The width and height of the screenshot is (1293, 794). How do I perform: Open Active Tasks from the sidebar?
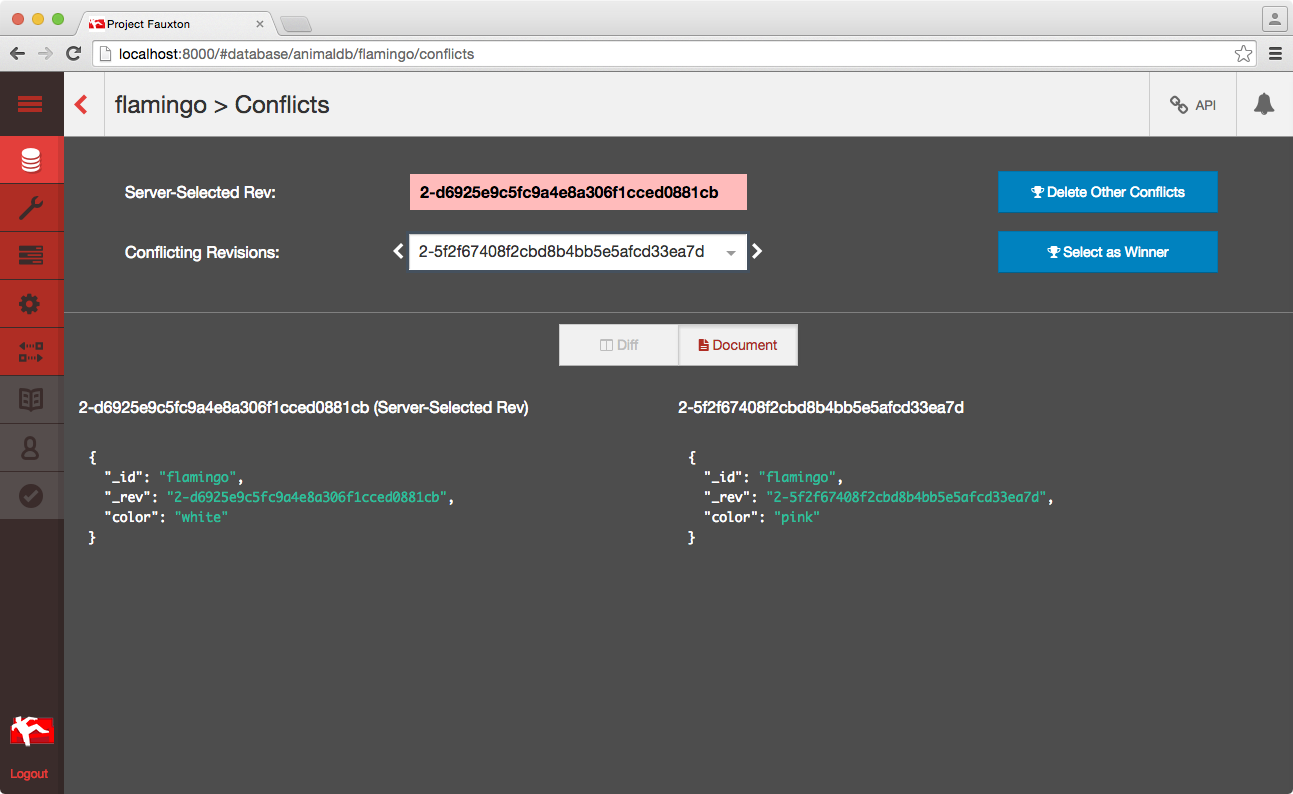tap(31, 256)
